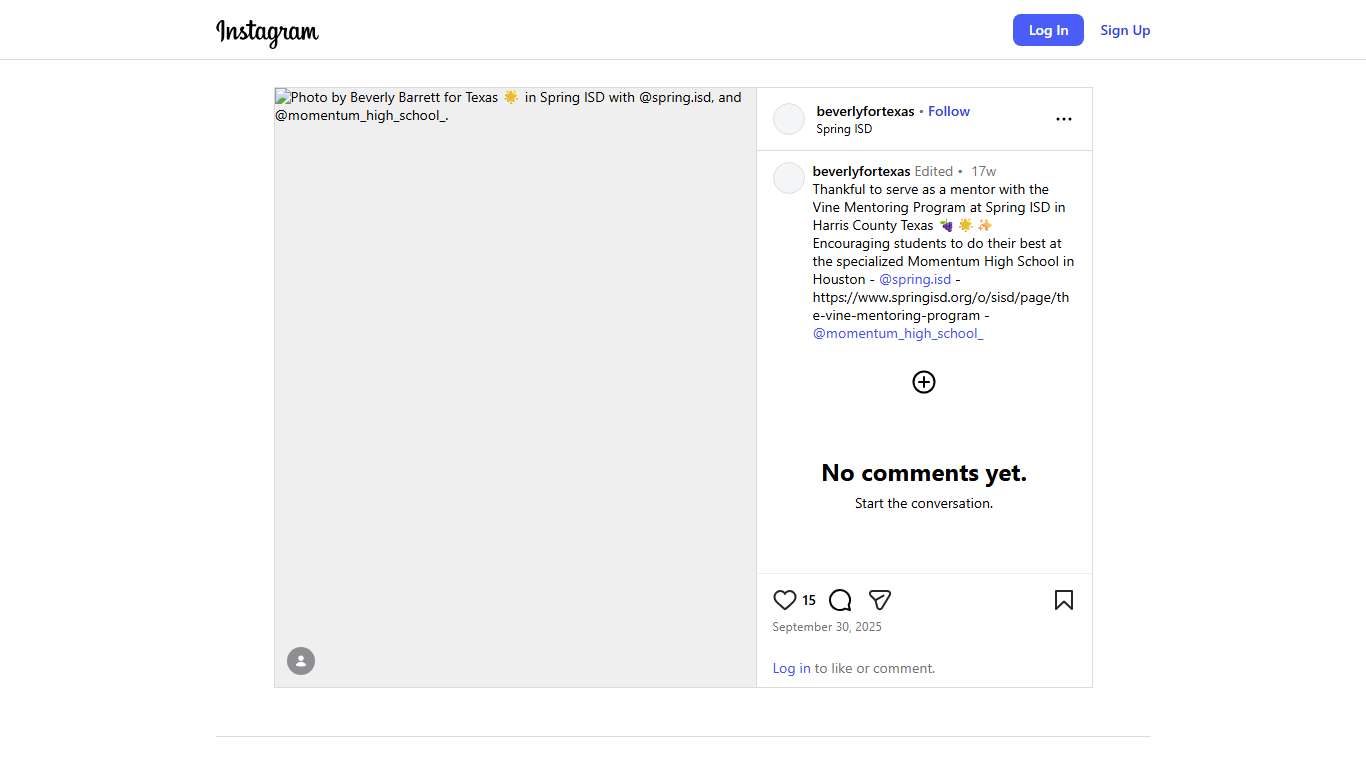Open the post photo by Beverly Barrett
The image size is (1366, 768).
point(515,387)
